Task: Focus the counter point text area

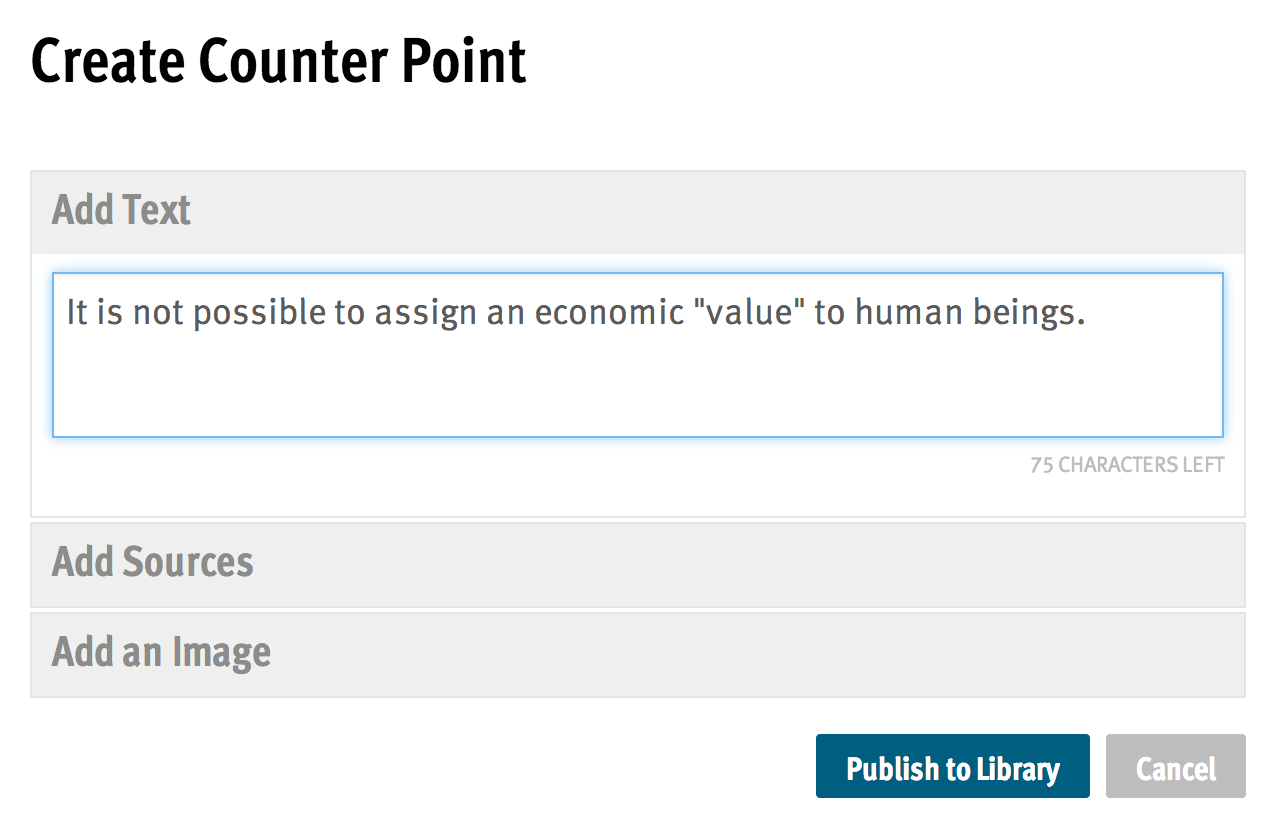Action: tap(638, 355)
